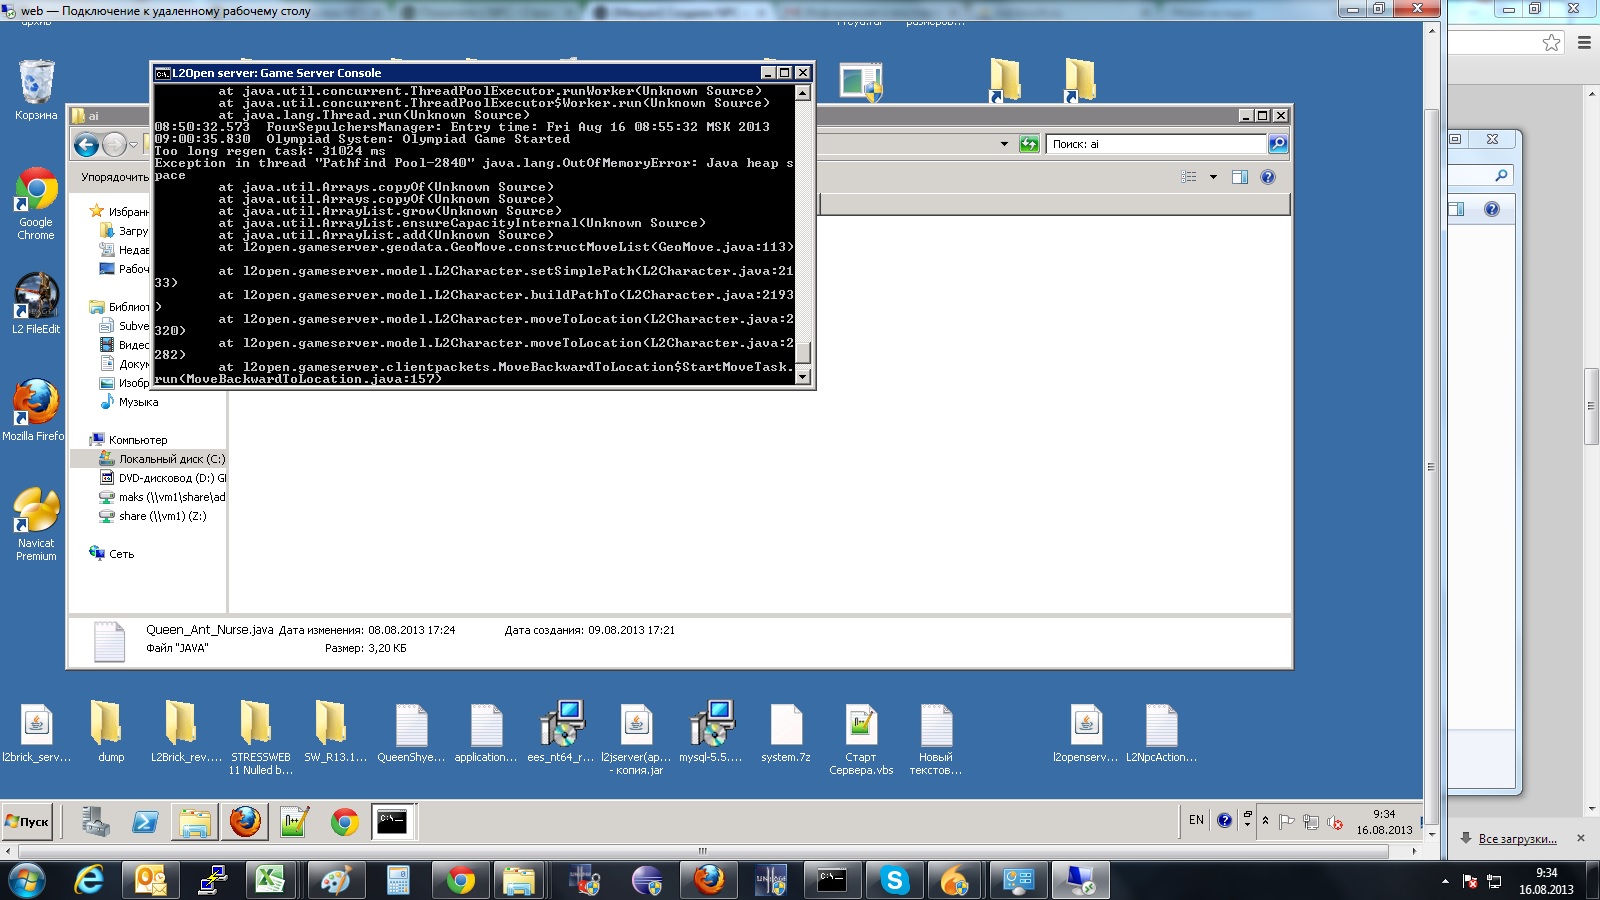Open PowerShell from the remote taskbar
Image resolution: width=1600 pixels, height=900 pixels.
pos(145,822)
